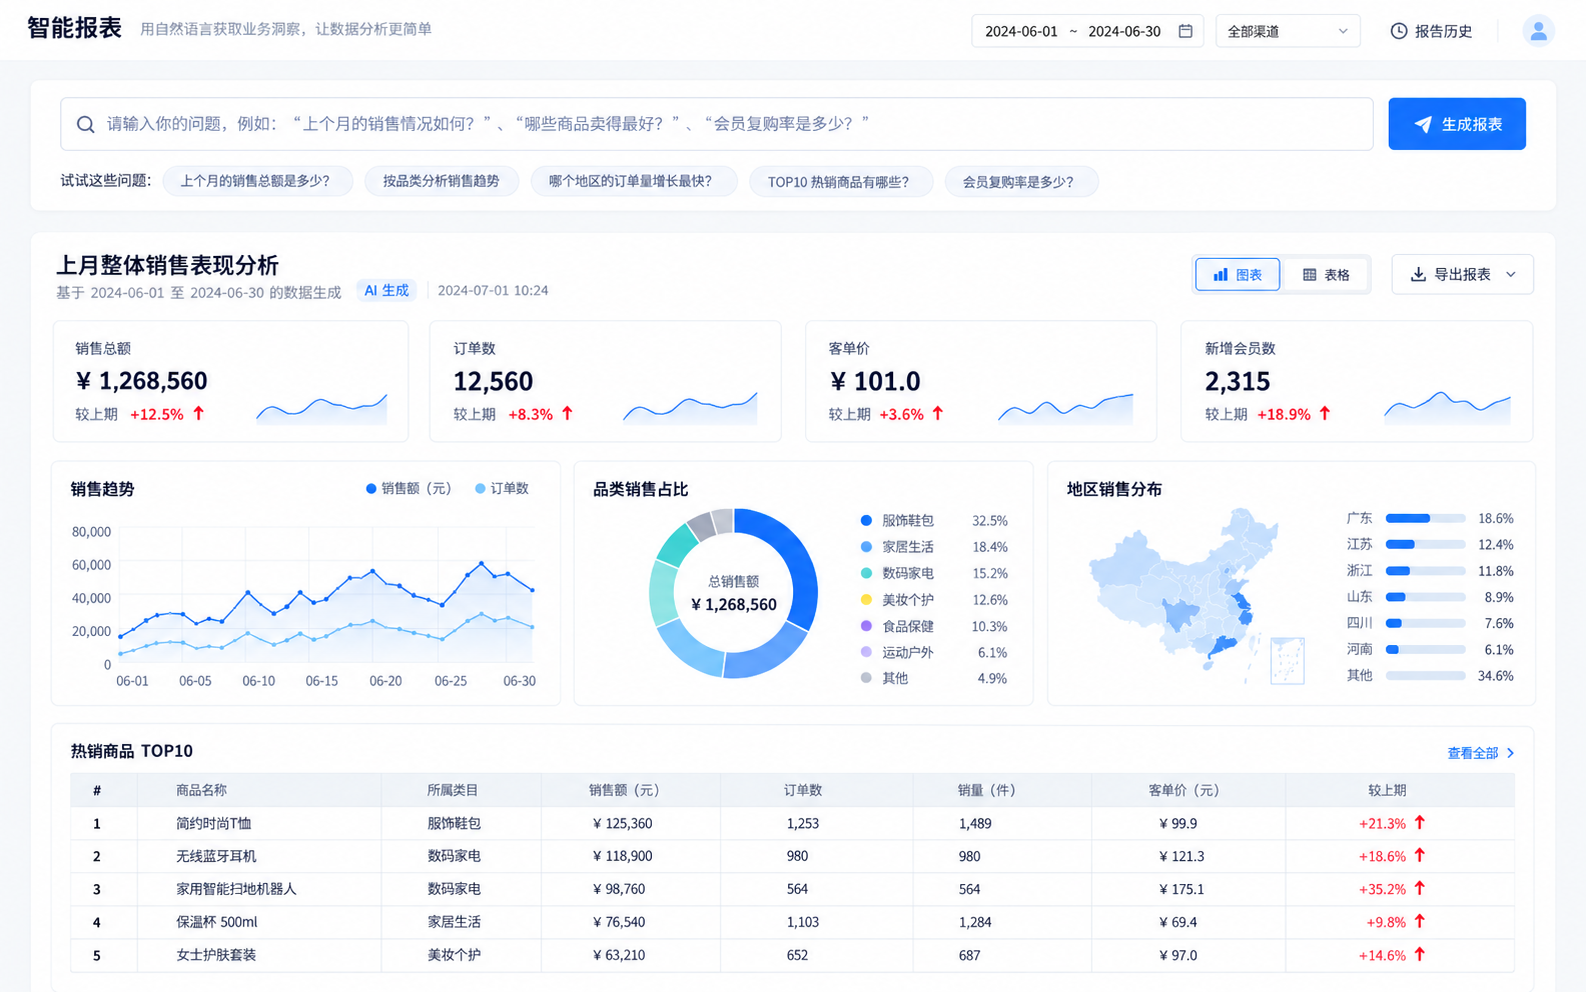Click the up arrow beside +35.2%

click(x=1419, y=888)
